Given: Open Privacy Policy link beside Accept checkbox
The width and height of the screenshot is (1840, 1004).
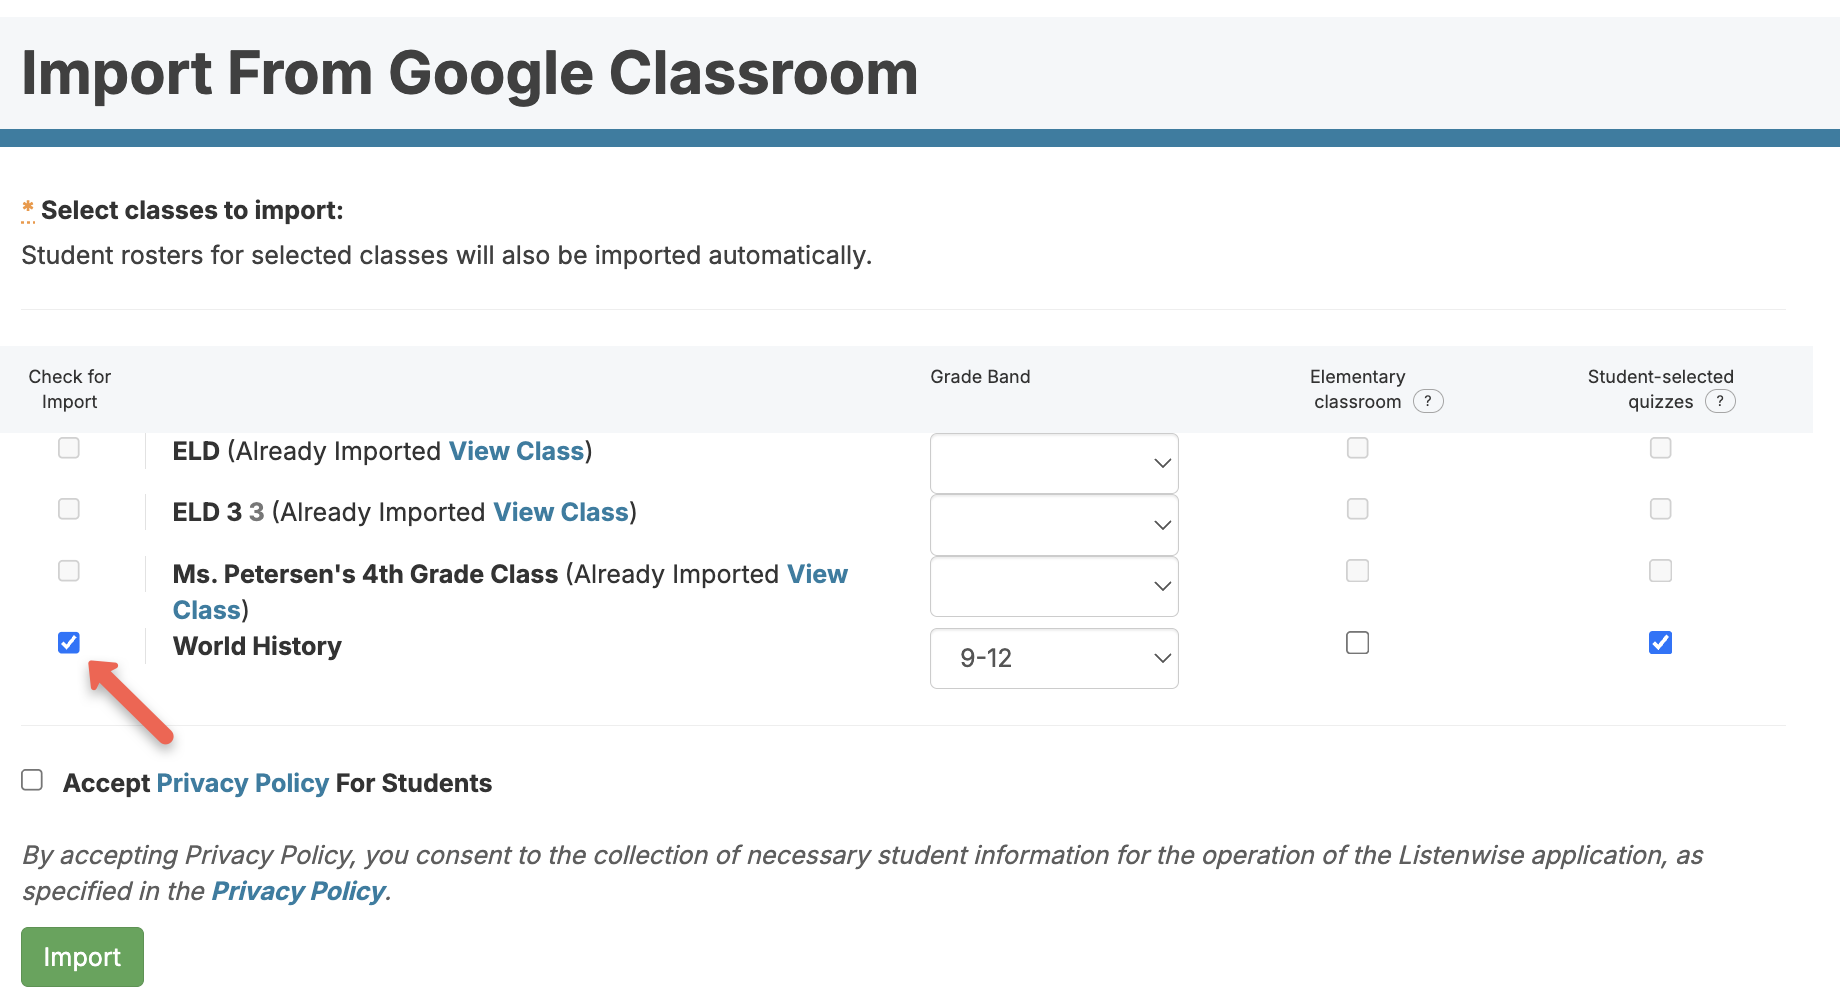Looking at the screenshot, I should 243,783.
